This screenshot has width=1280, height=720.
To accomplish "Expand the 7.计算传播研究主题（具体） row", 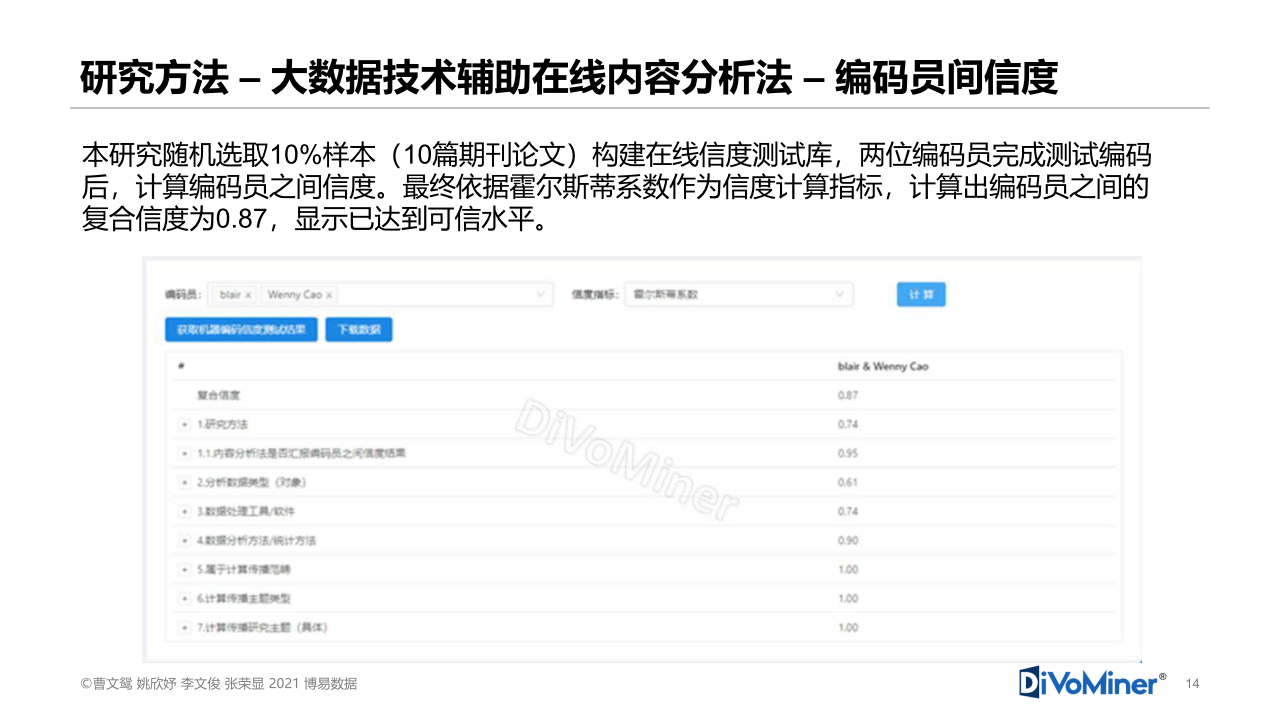I will click(x=185, y=628).
